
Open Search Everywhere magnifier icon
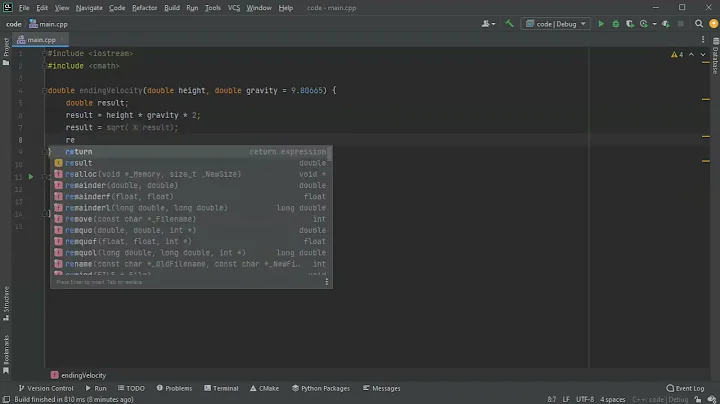point(698,24)
